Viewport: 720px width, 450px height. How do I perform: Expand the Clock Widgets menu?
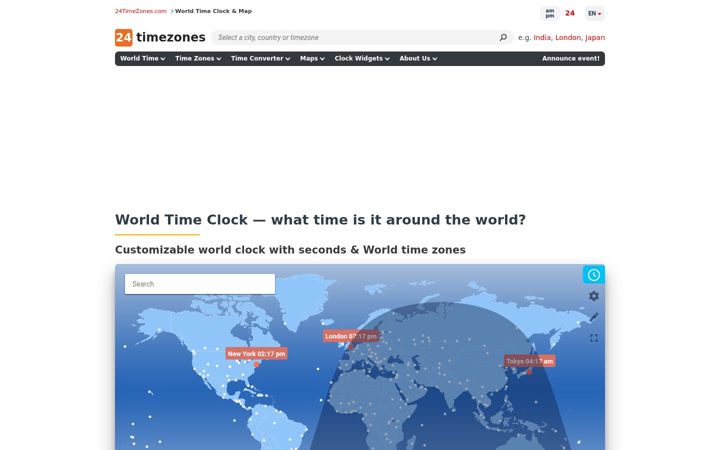pos(362,58)
